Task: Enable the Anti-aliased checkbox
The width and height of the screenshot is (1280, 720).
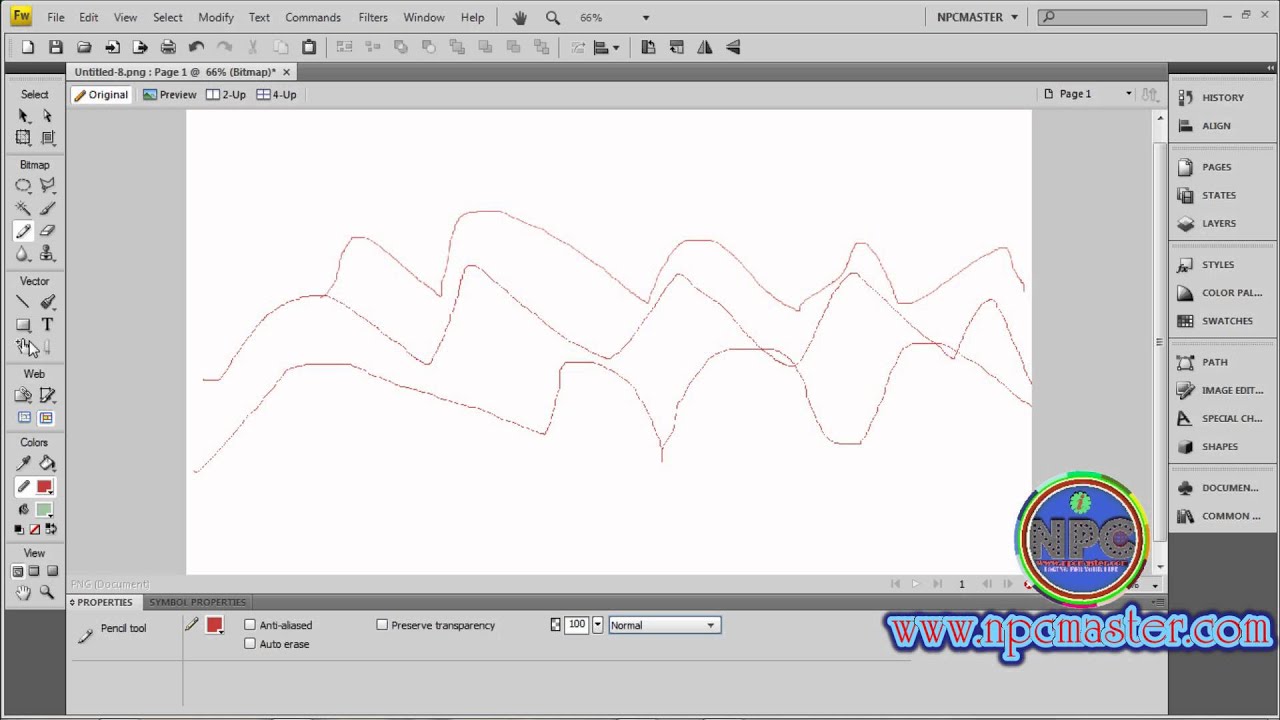Action: tap(250, 625)
